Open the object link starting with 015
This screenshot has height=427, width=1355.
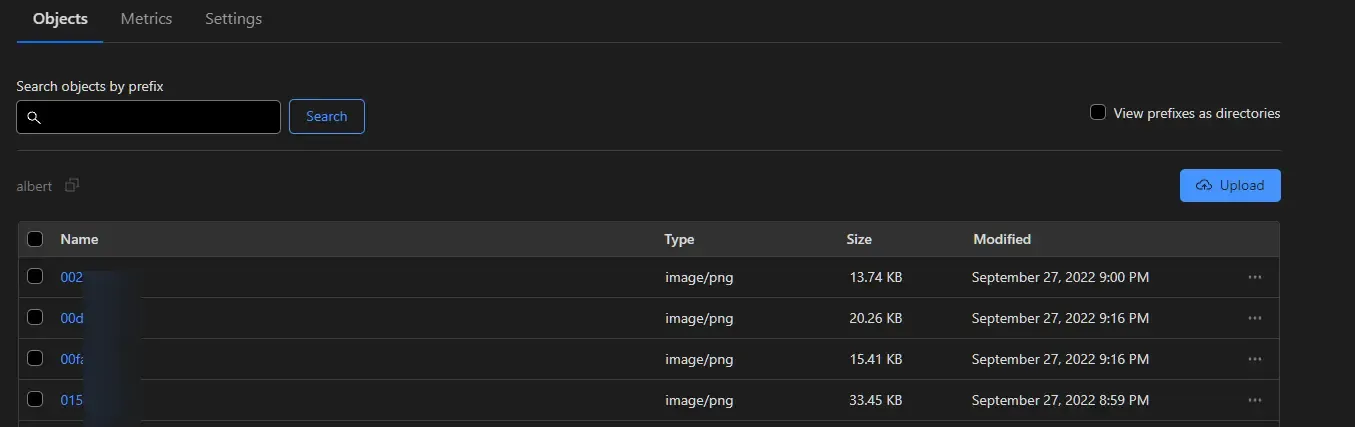[71, 400]
